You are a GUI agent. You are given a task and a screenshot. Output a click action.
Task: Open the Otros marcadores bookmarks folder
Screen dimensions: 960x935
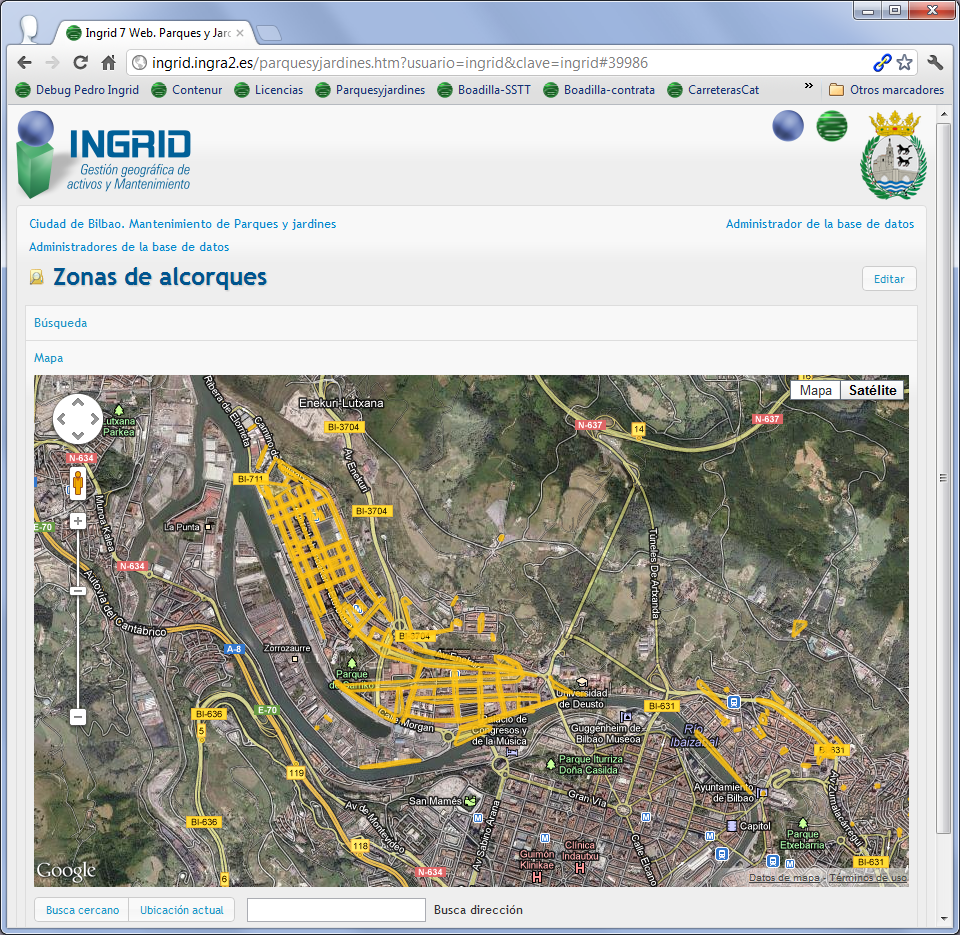click(886, 90)
